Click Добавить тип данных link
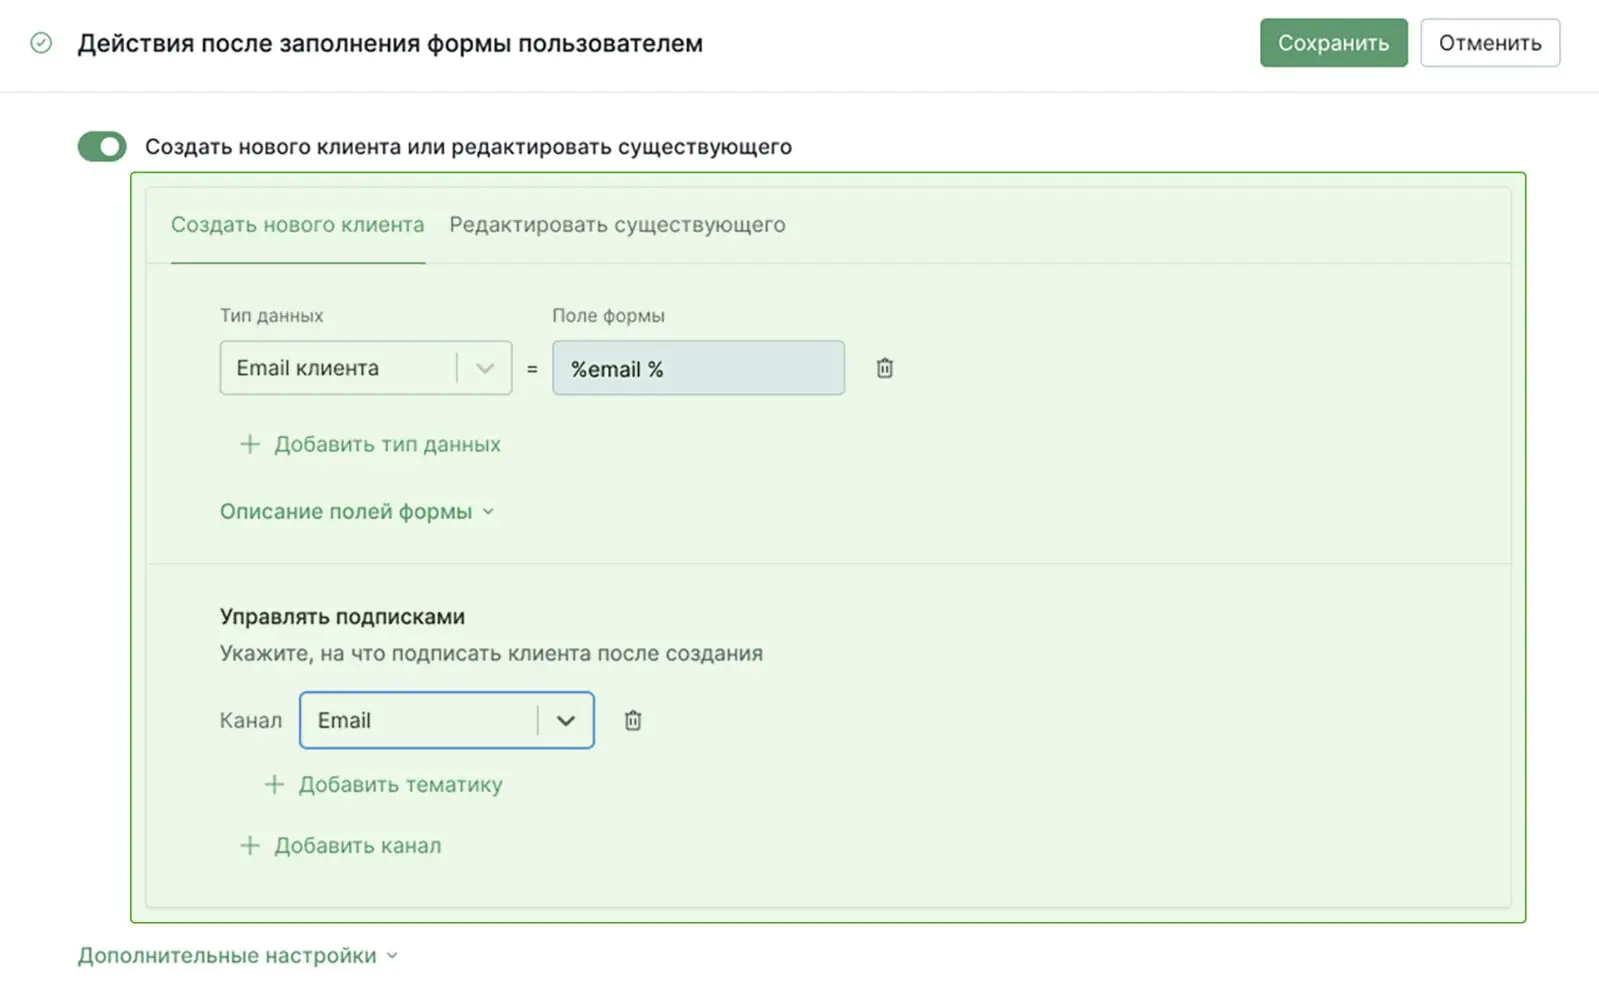Image resolution: width=1599 pixels, height=1001 pixels. tap(387, 444)
